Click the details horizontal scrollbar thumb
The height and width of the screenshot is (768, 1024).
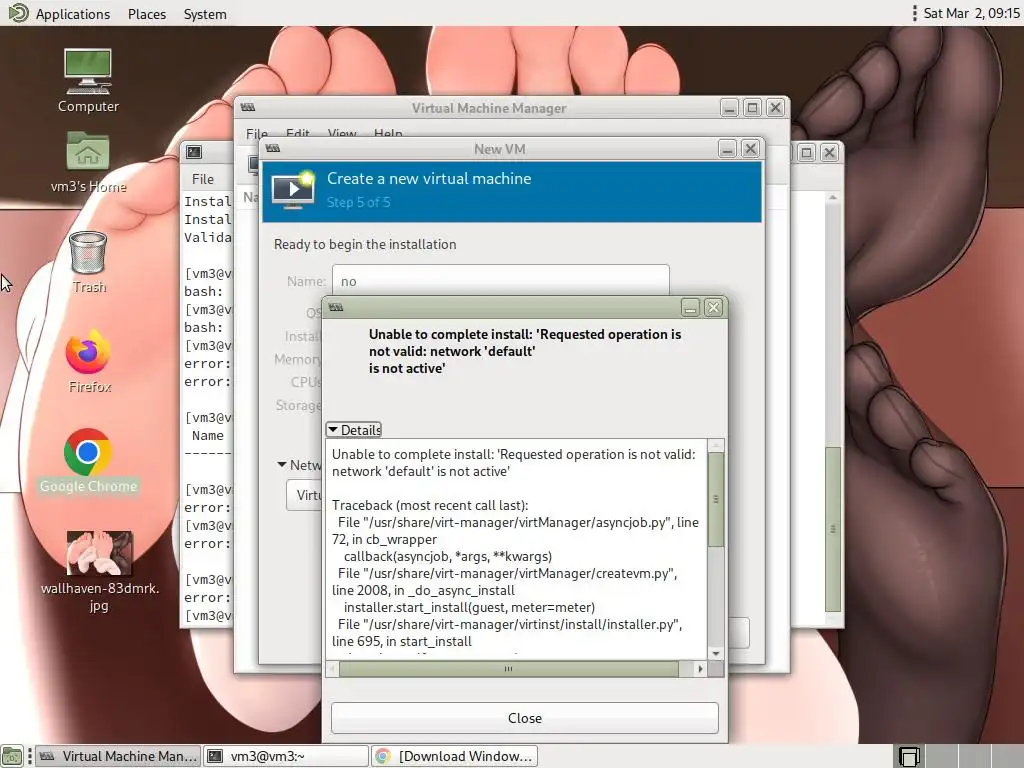(508, 669)
